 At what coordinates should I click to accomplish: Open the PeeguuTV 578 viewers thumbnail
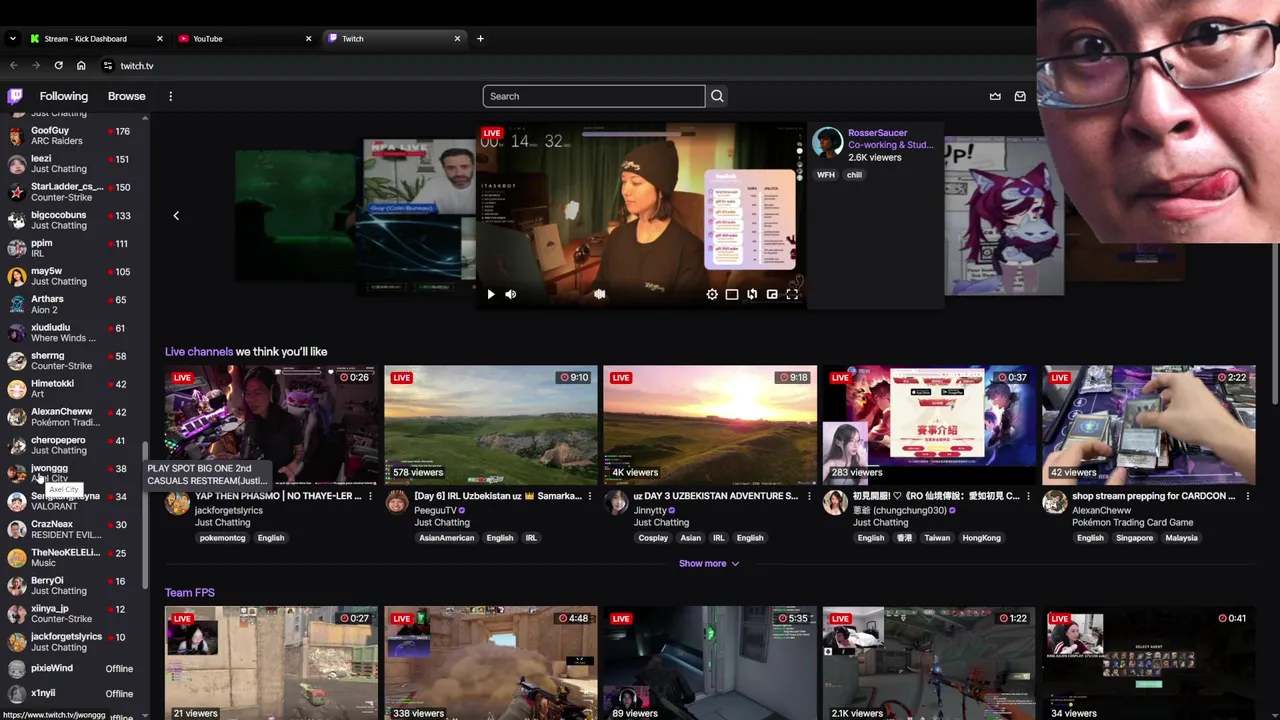[x=491, y=425]
